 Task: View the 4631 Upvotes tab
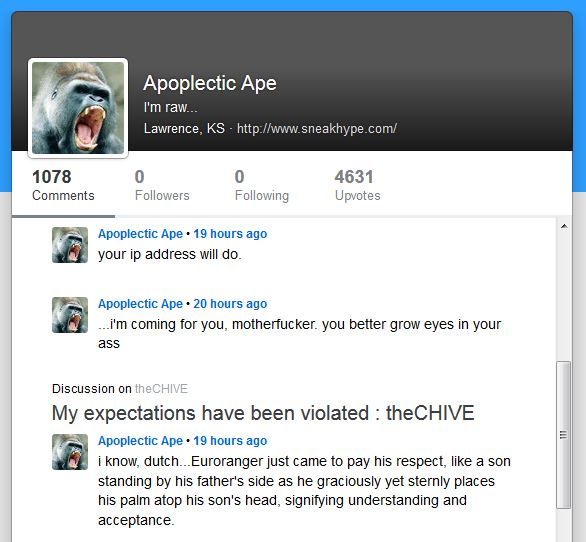(358, 185)
